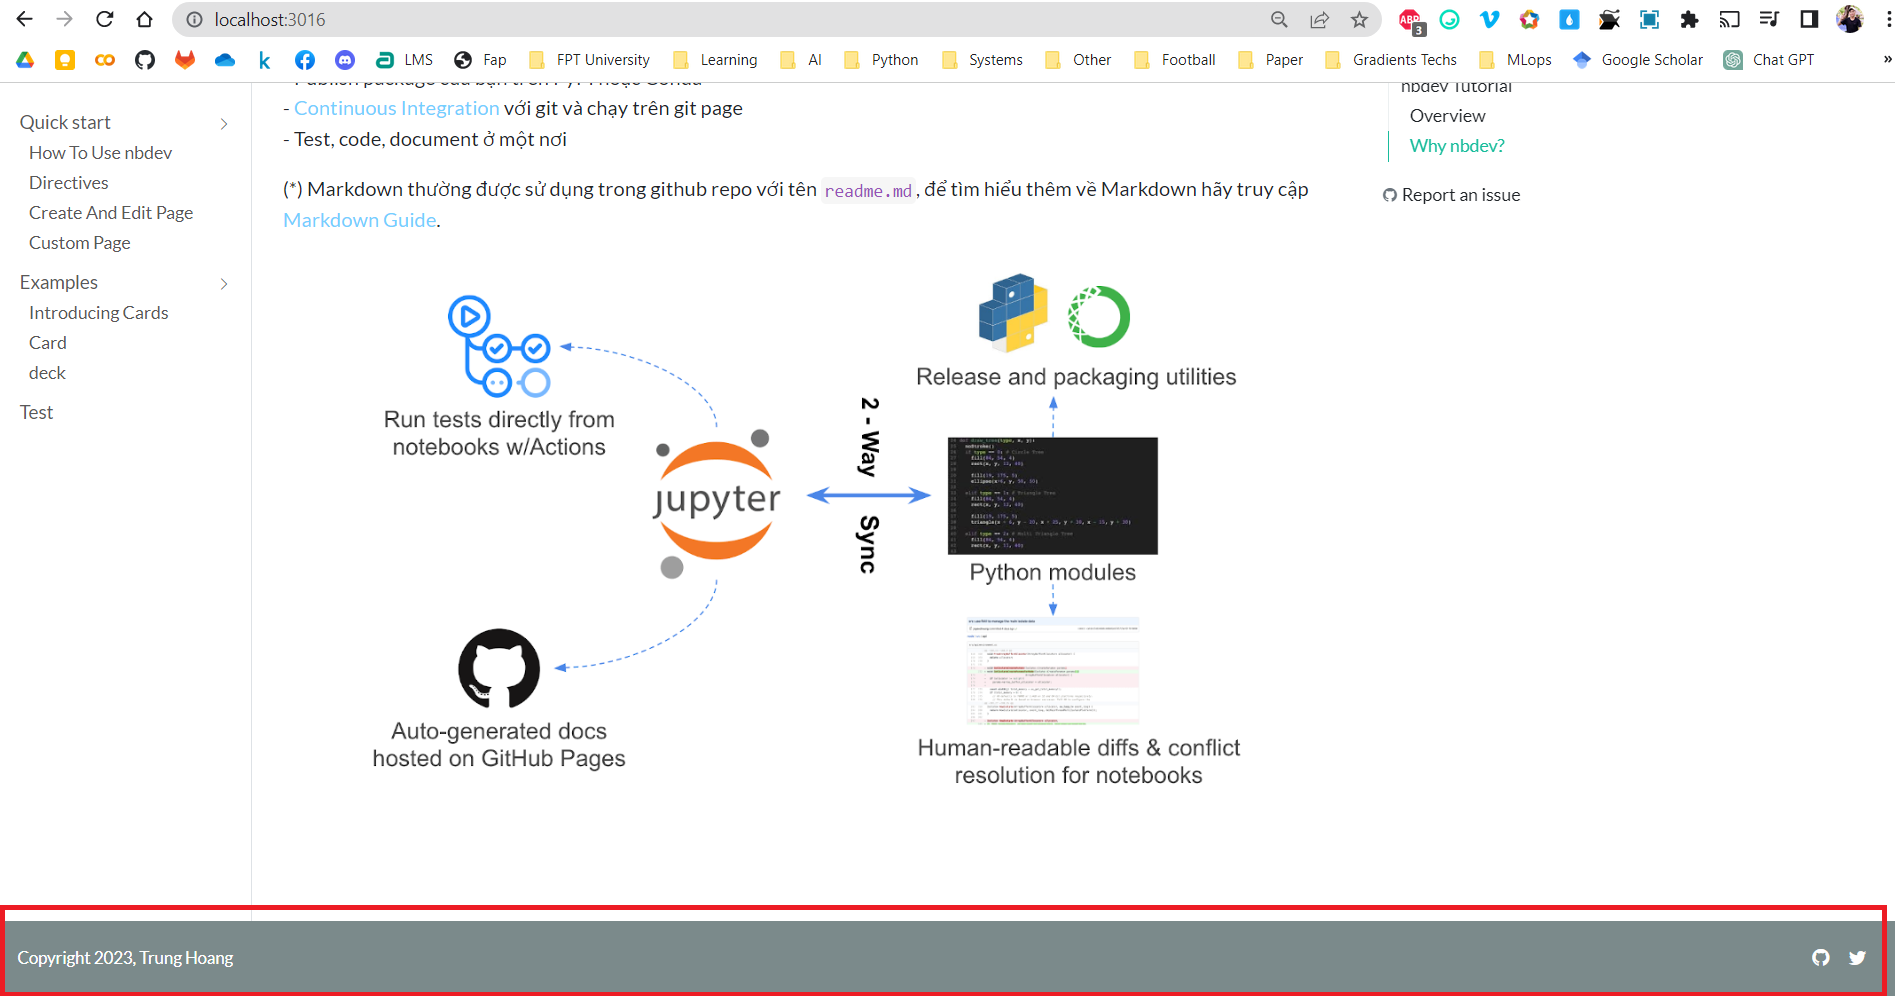Show more bookmarks with the overflow chevron
Image resolution: width=1895 pixels, height=996 pixels.
coord(1887,60)
